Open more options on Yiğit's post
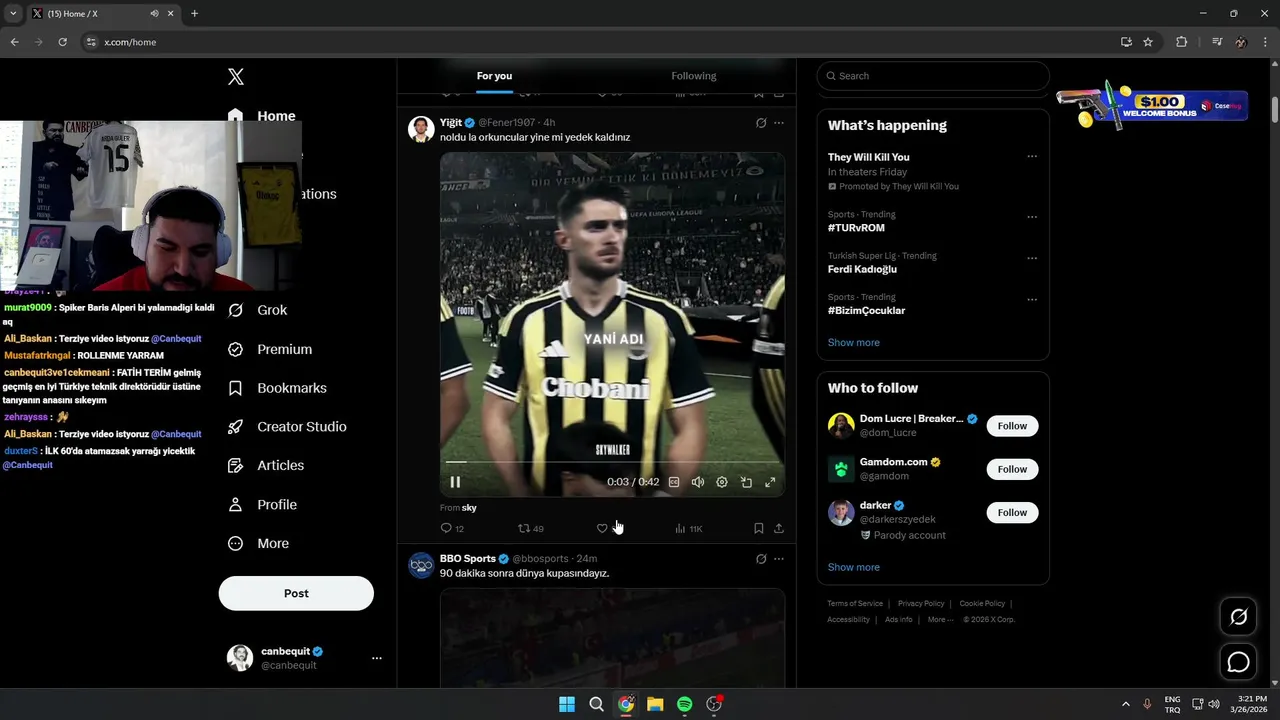This screenshot has width=1280, height=720. pyautogui.click(x=779, y=123)
